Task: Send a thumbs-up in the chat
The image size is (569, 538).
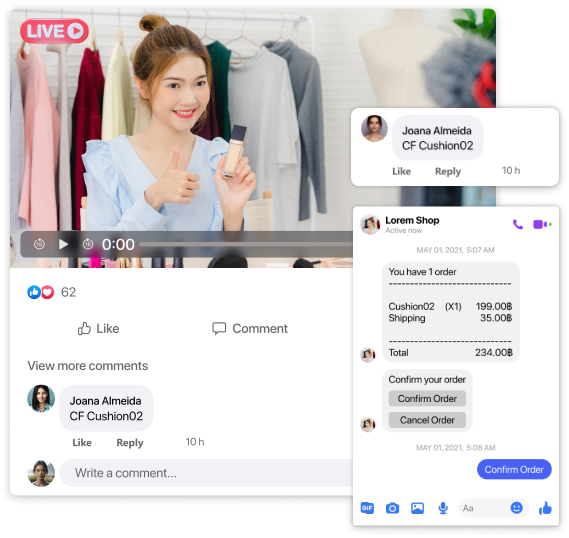Action: click(x=545, y=508)
